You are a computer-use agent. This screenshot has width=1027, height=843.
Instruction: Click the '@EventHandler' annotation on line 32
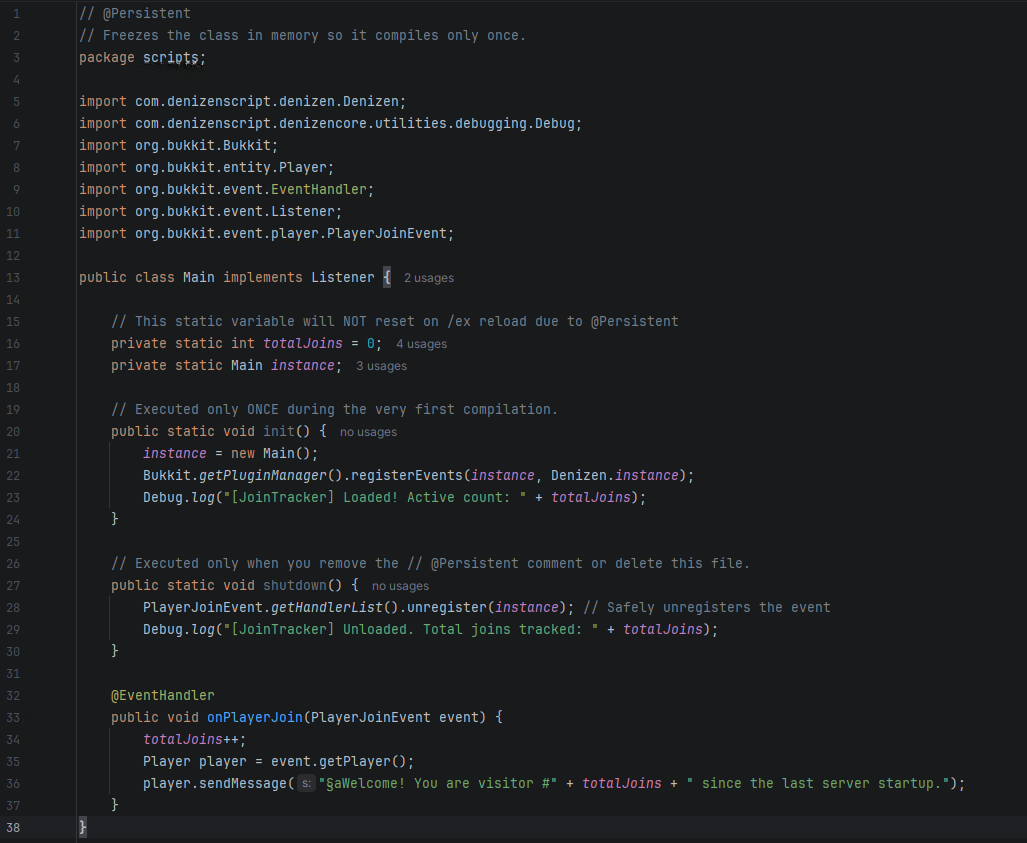pos(162,696)
